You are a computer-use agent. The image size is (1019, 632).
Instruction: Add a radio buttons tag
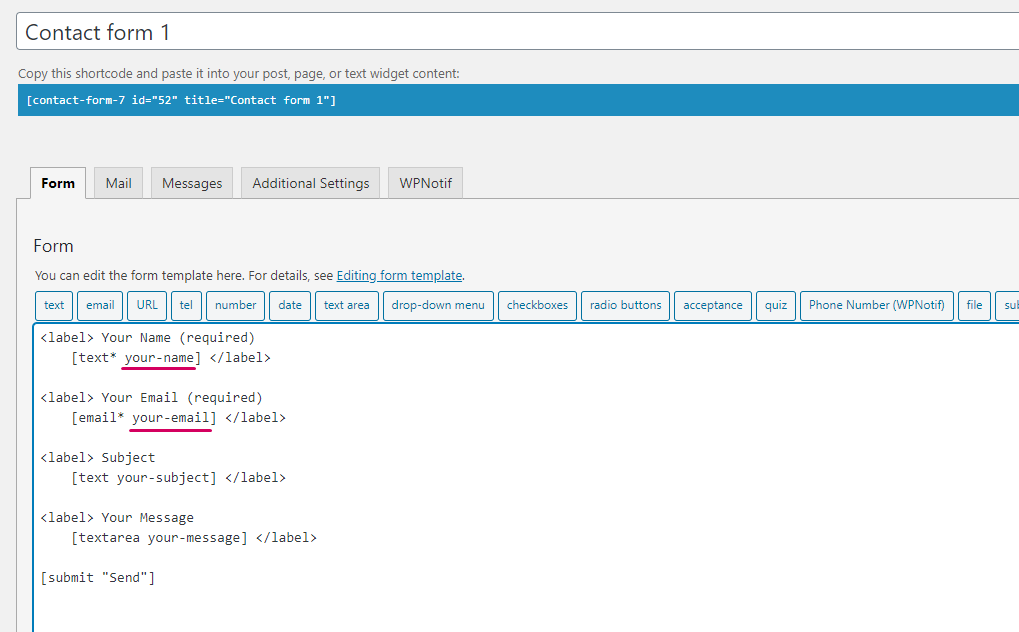pyautogui.click(x=625, y=305)
